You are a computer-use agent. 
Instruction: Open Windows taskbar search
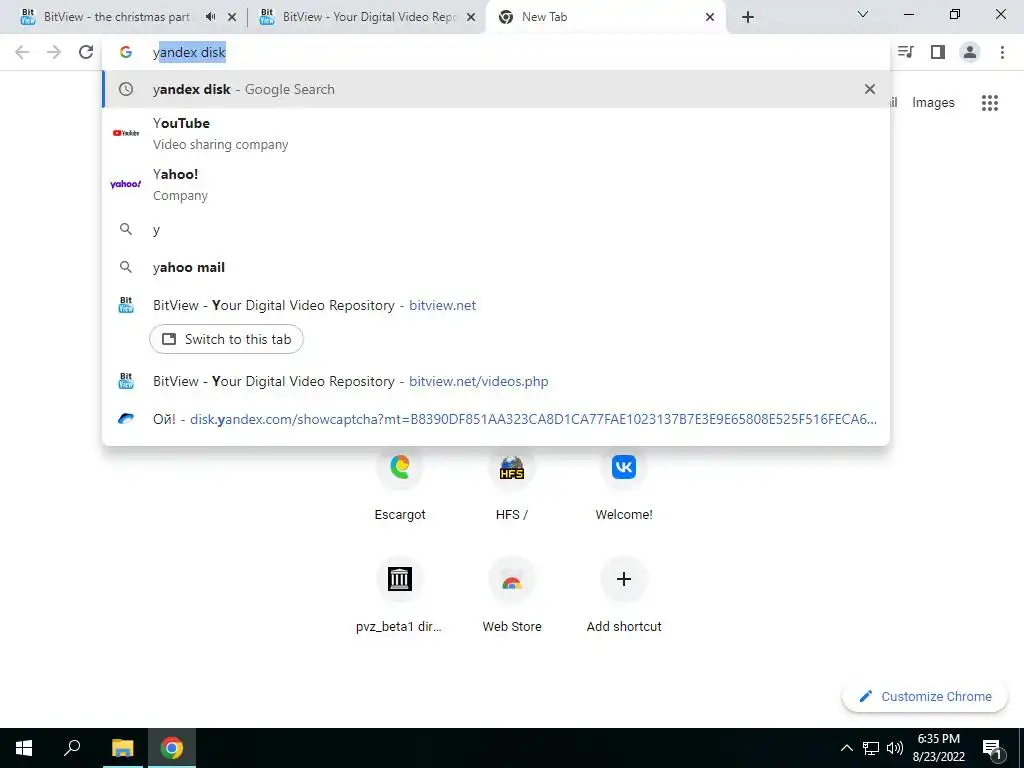coord(72,748)
